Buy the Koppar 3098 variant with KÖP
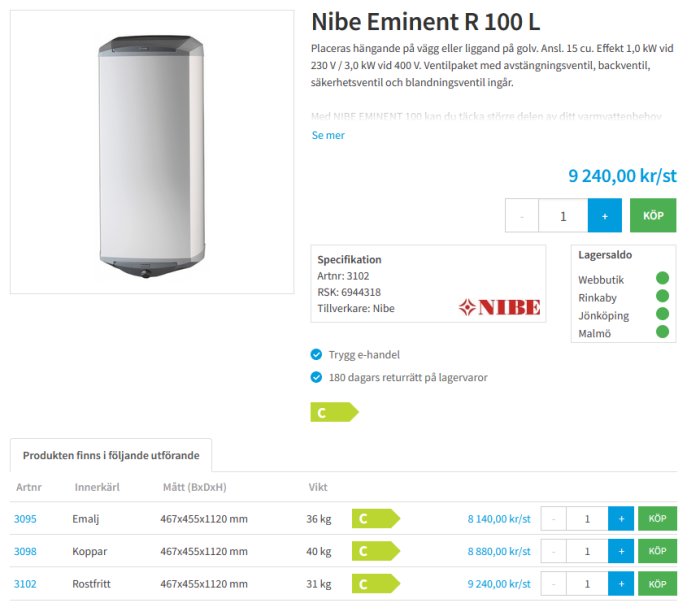This screenshot has height=616, width=700. 657,551
